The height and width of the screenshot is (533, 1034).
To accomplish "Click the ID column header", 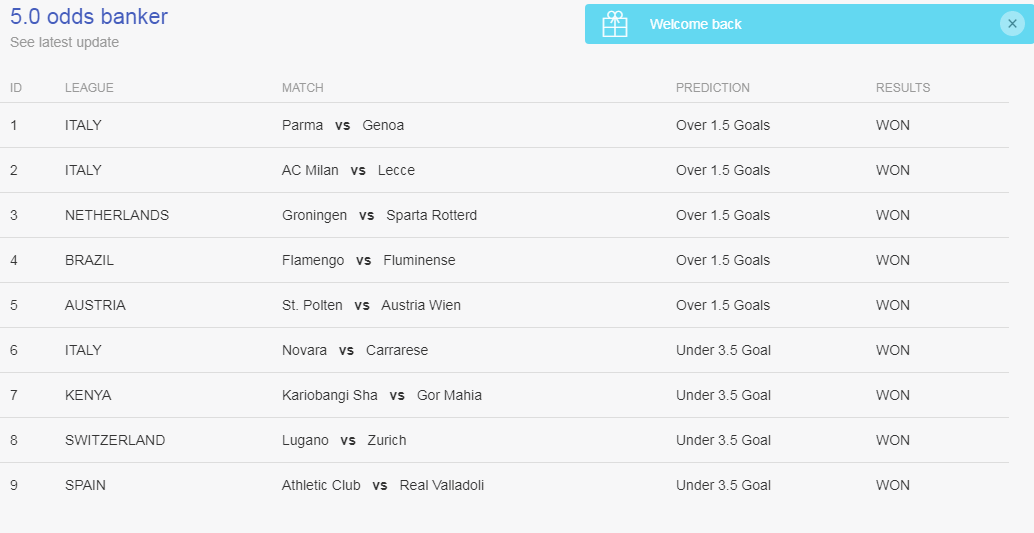I will (16, 88).
